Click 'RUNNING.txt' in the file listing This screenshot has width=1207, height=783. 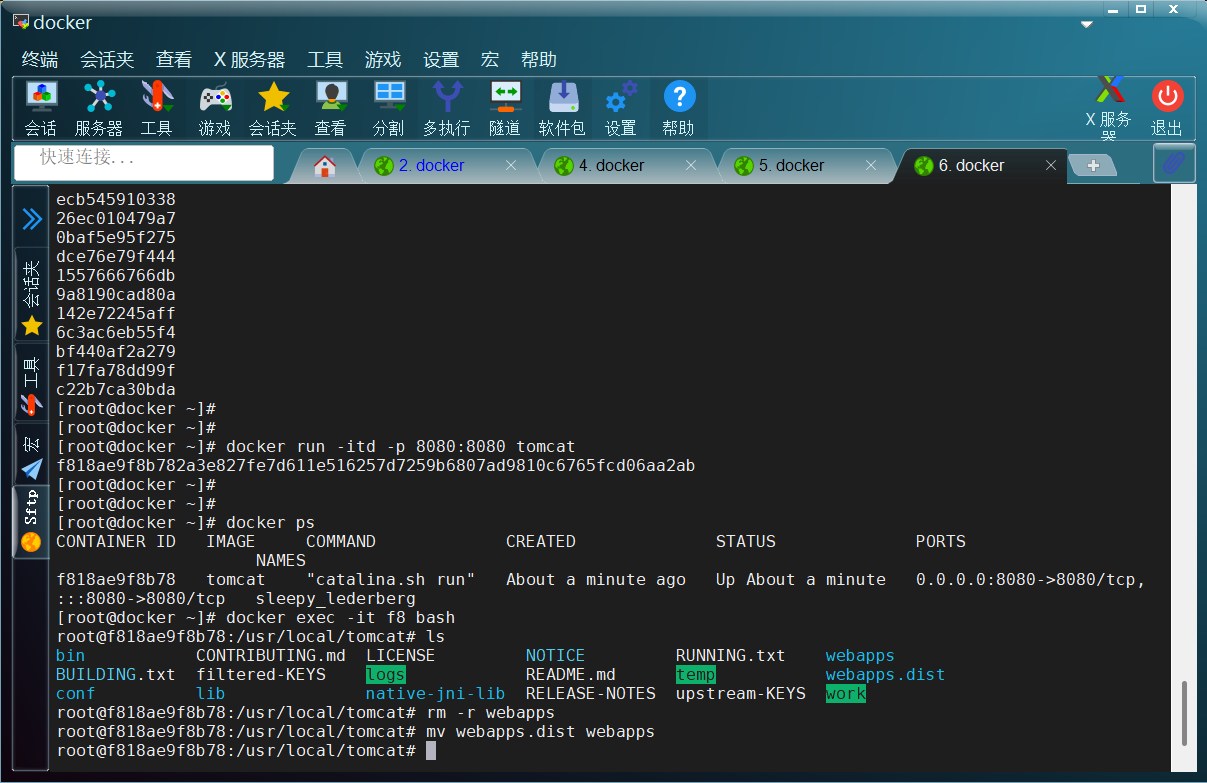click(x=731, y=656)
